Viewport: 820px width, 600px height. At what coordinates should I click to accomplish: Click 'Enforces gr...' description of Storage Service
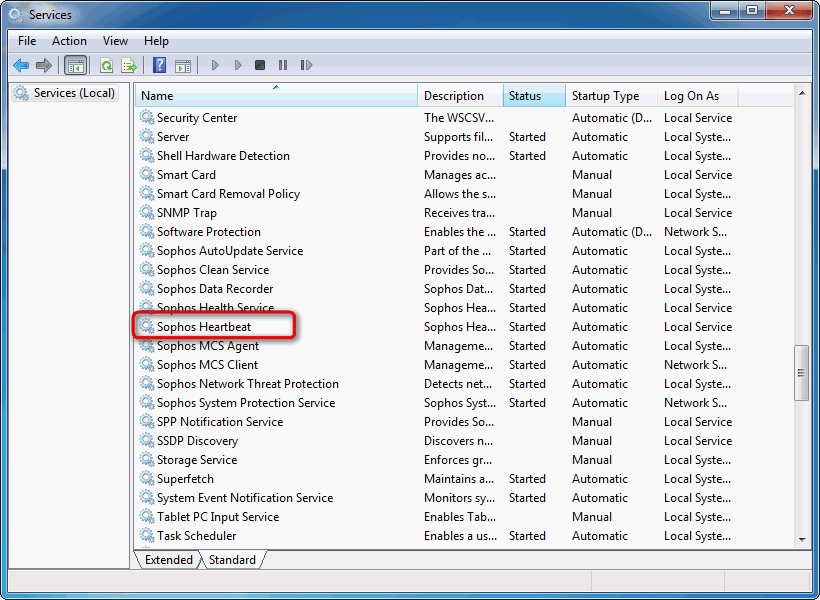pos(458,460)
